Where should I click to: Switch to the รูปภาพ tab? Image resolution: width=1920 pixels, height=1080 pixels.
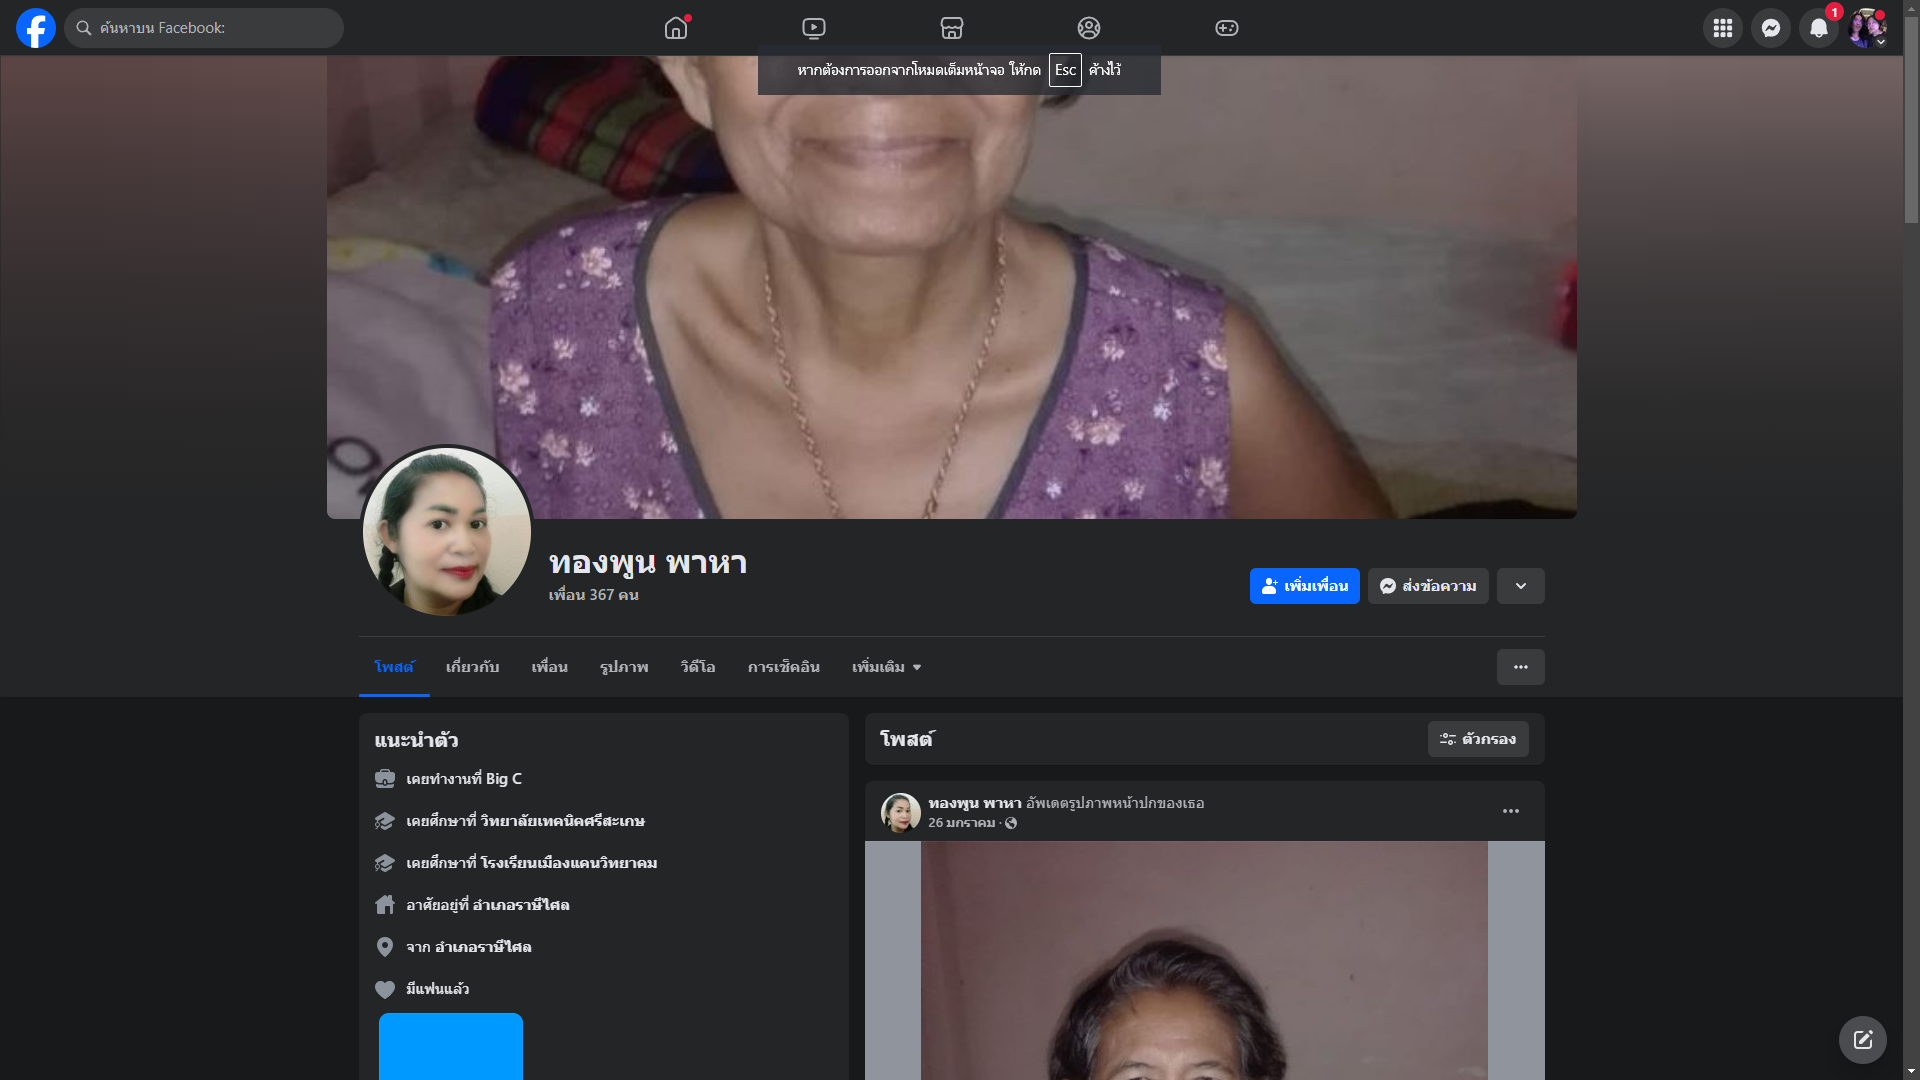click(x=624, y=667)
